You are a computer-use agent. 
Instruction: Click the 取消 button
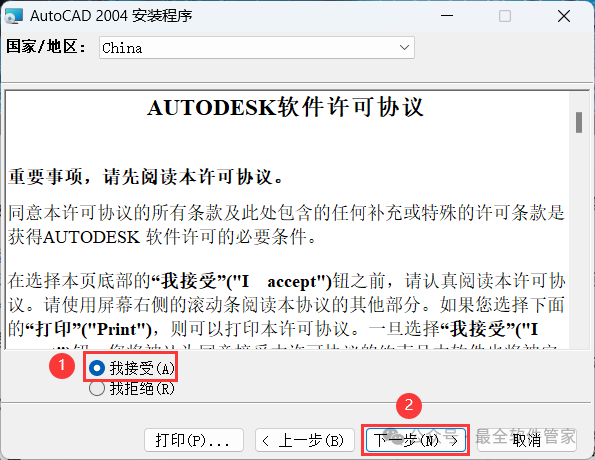(527, 440)
